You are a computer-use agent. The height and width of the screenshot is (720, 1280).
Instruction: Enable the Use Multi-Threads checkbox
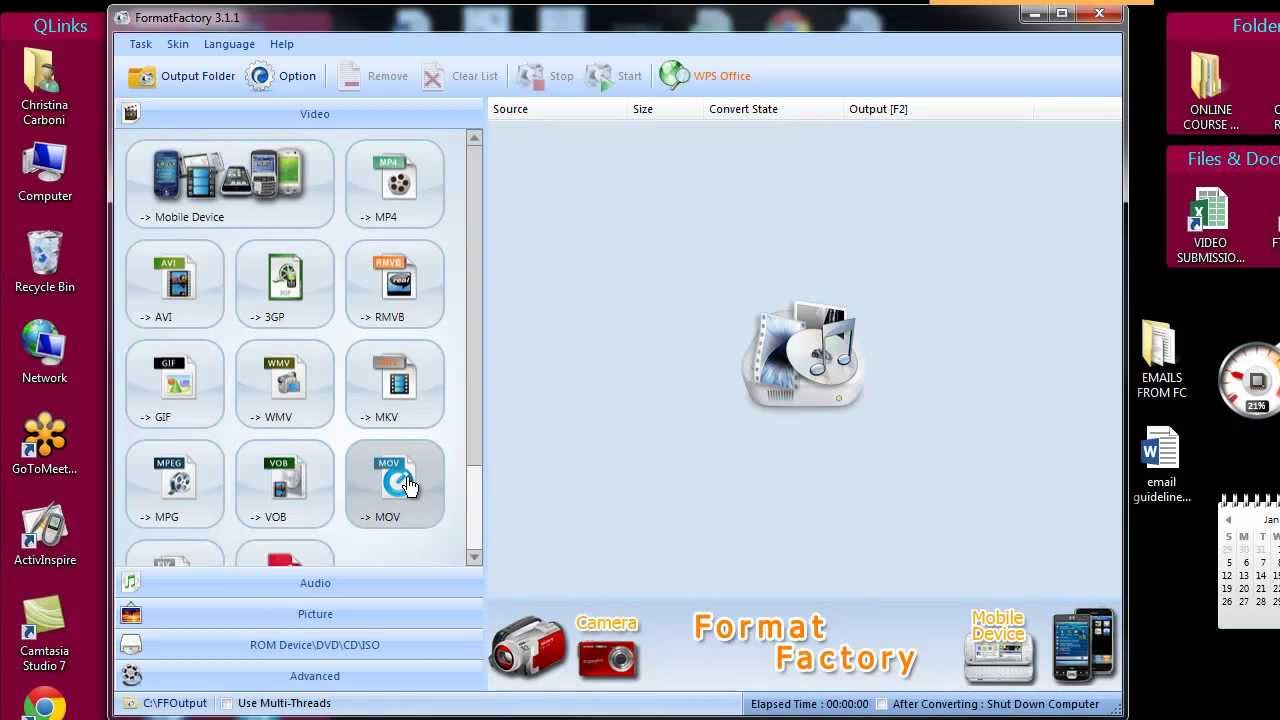(227, 703)
